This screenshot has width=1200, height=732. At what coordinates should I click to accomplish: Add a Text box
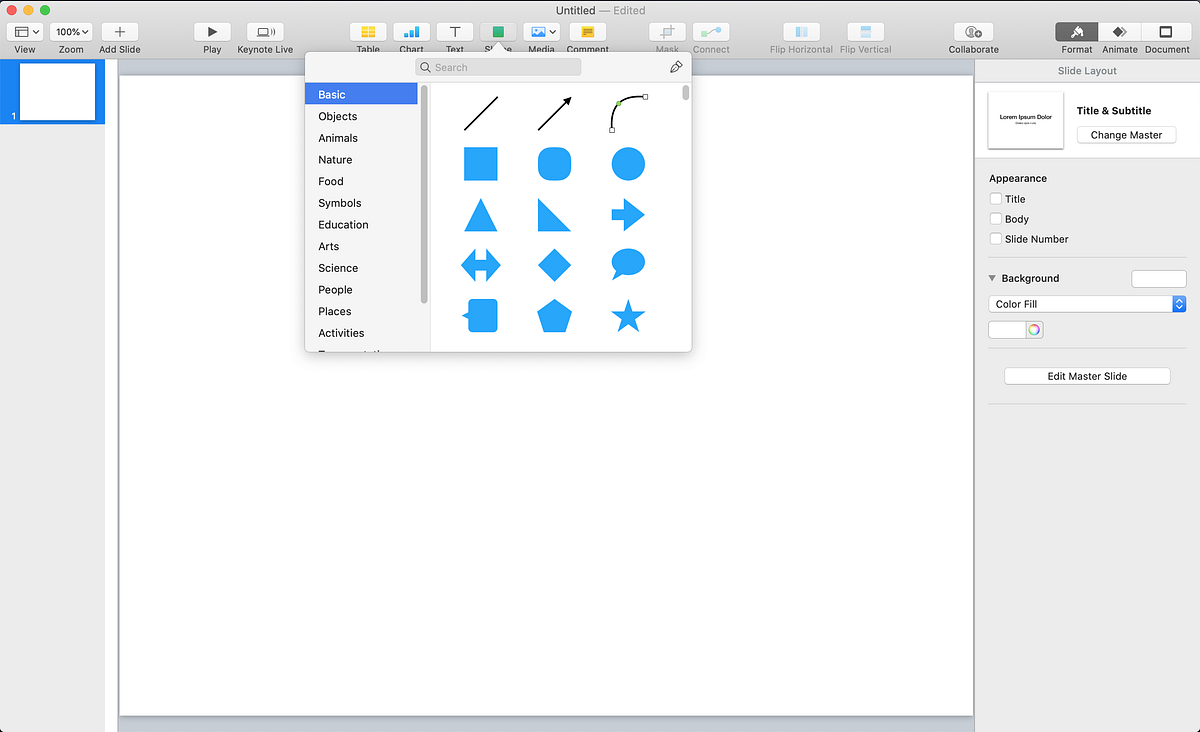click(x=455, y=32)
